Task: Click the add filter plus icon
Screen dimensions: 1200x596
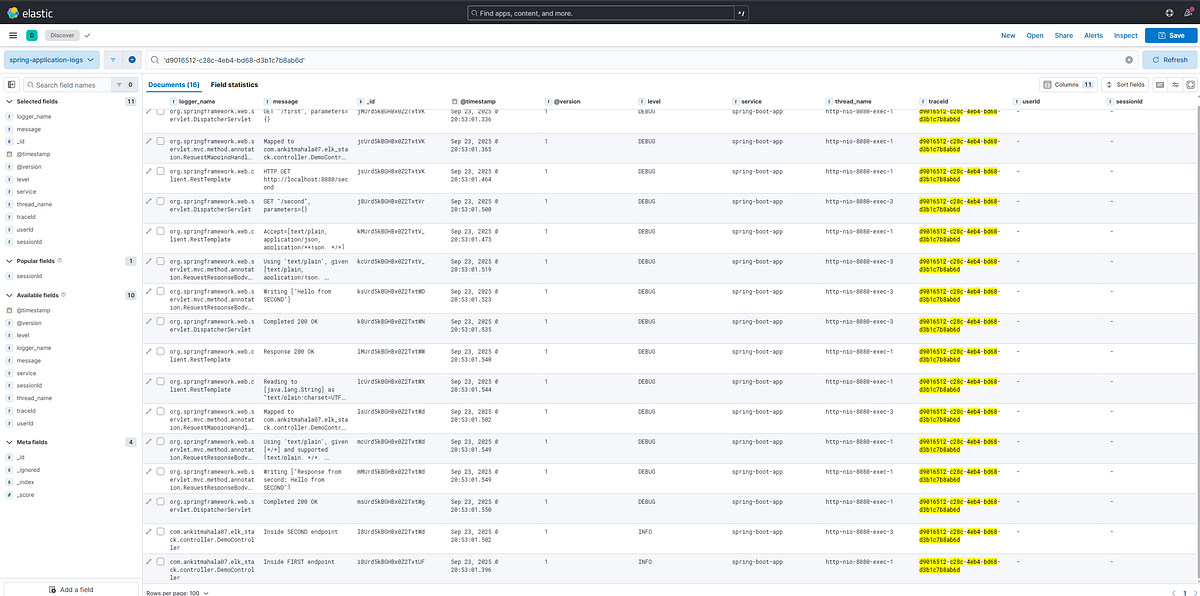Action: point(132,60)
